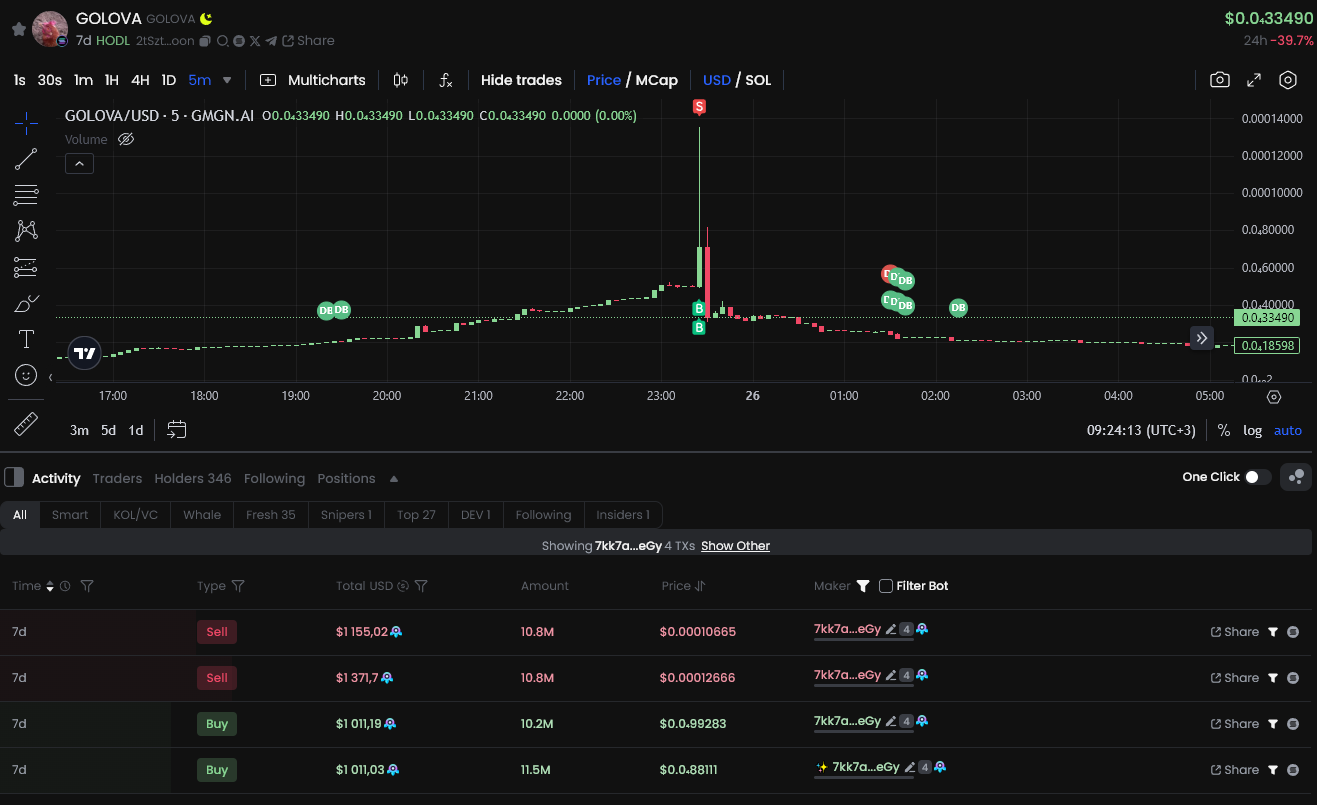Open fullscreen chart mode
This screenshot has height=805, width=1317.
(1254, 80)
